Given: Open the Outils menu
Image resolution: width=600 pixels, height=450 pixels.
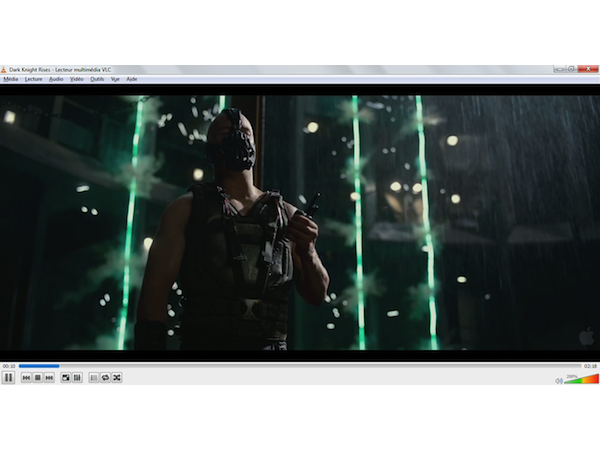Looking at the screenshot, I should point(97,79).
